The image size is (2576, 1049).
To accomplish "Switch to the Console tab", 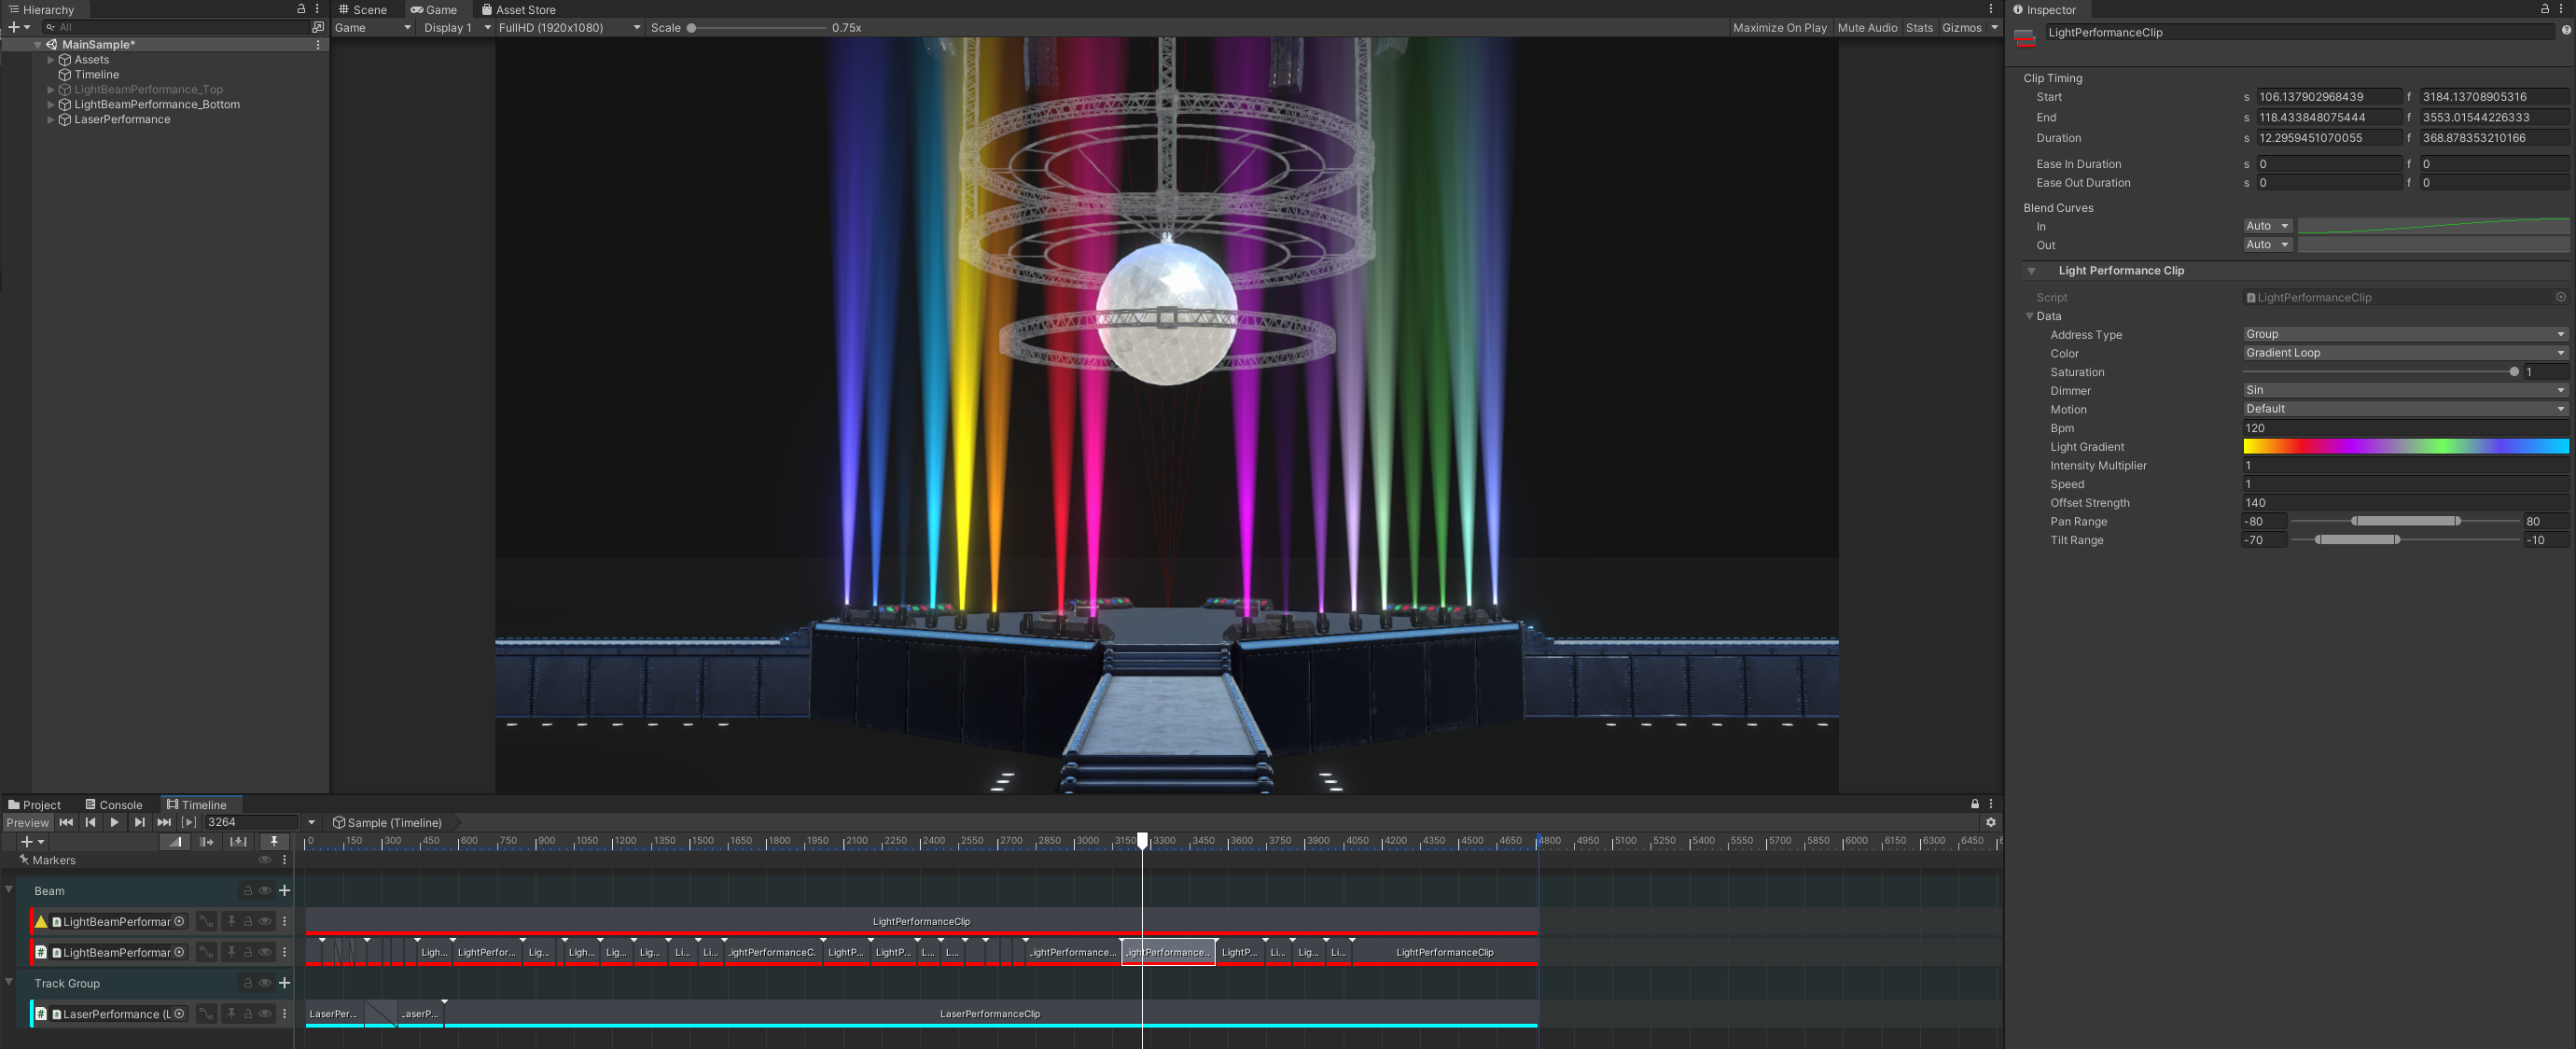I will pos(114,804).
